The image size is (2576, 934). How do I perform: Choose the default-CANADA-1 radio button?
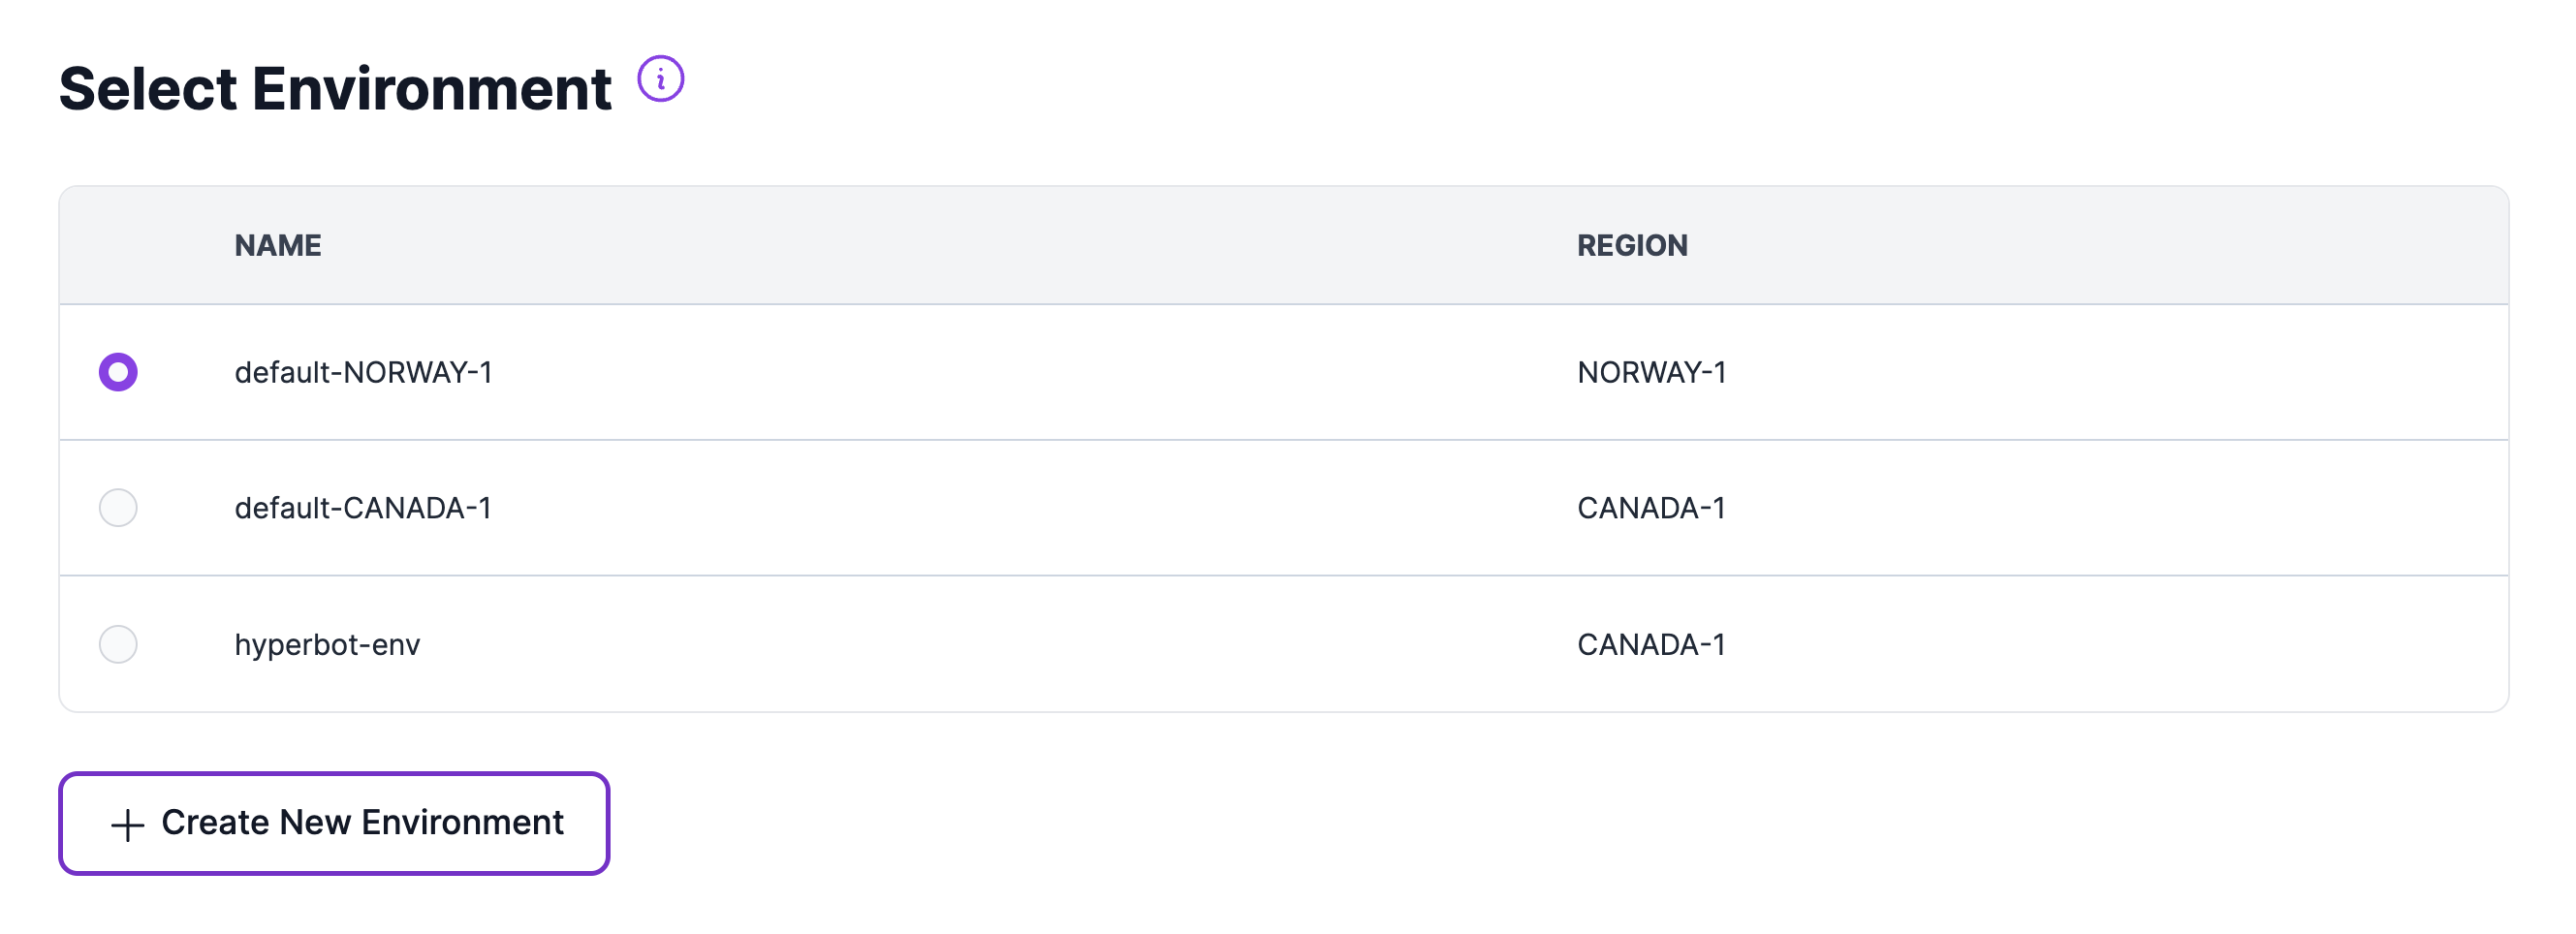pos(118,508)
